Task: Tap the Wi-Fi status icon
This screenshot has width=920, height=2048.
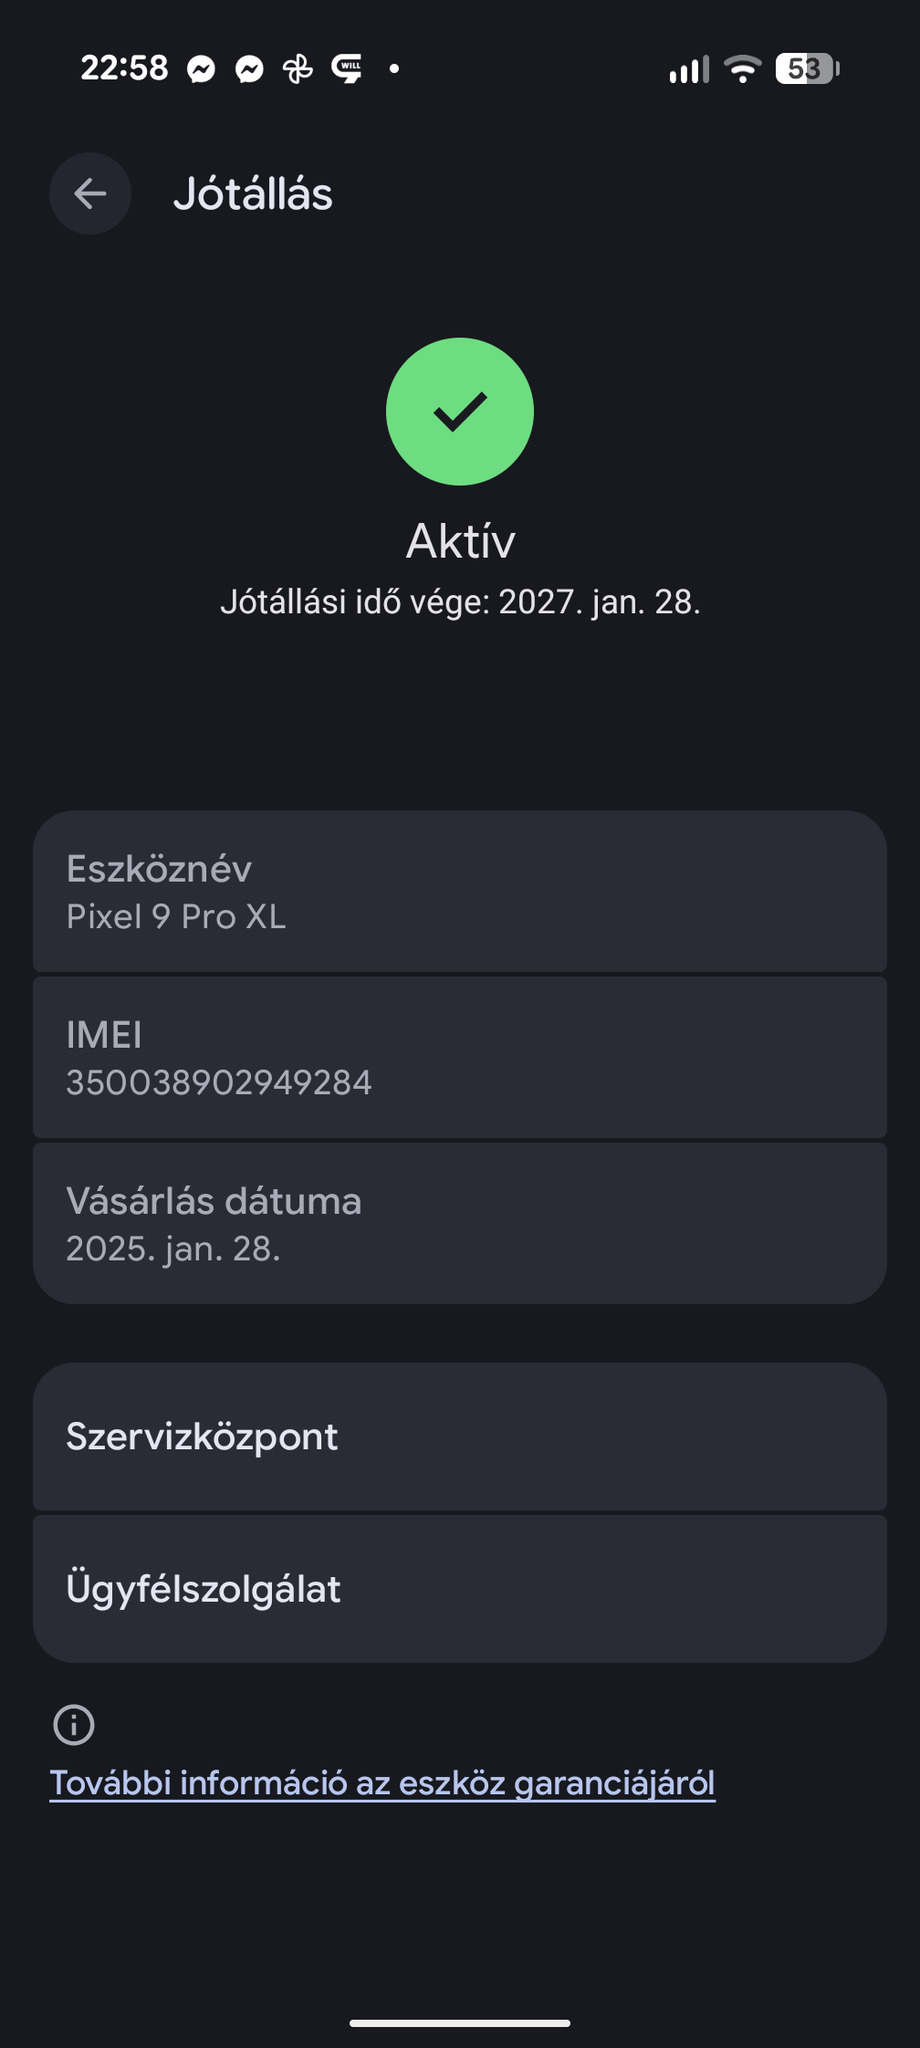Action: pos(742,69)
